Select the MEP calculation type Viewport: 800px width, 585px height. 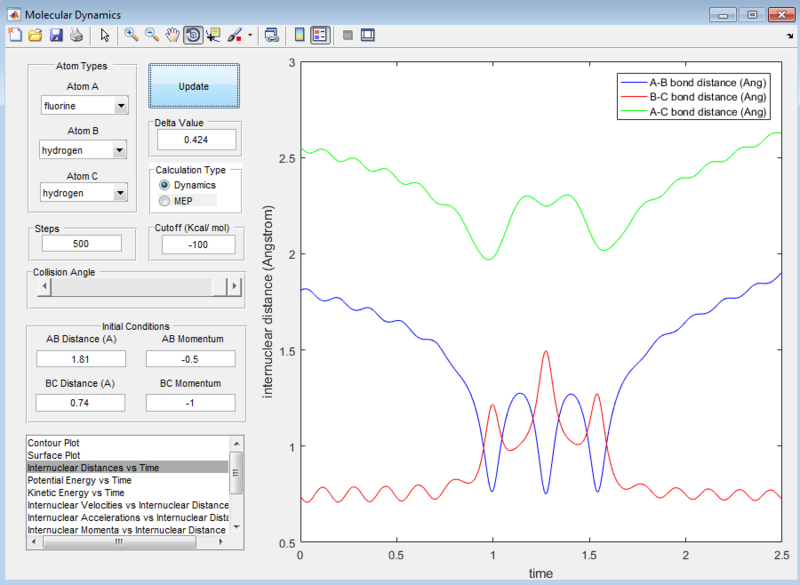click(x=165, y=201)
